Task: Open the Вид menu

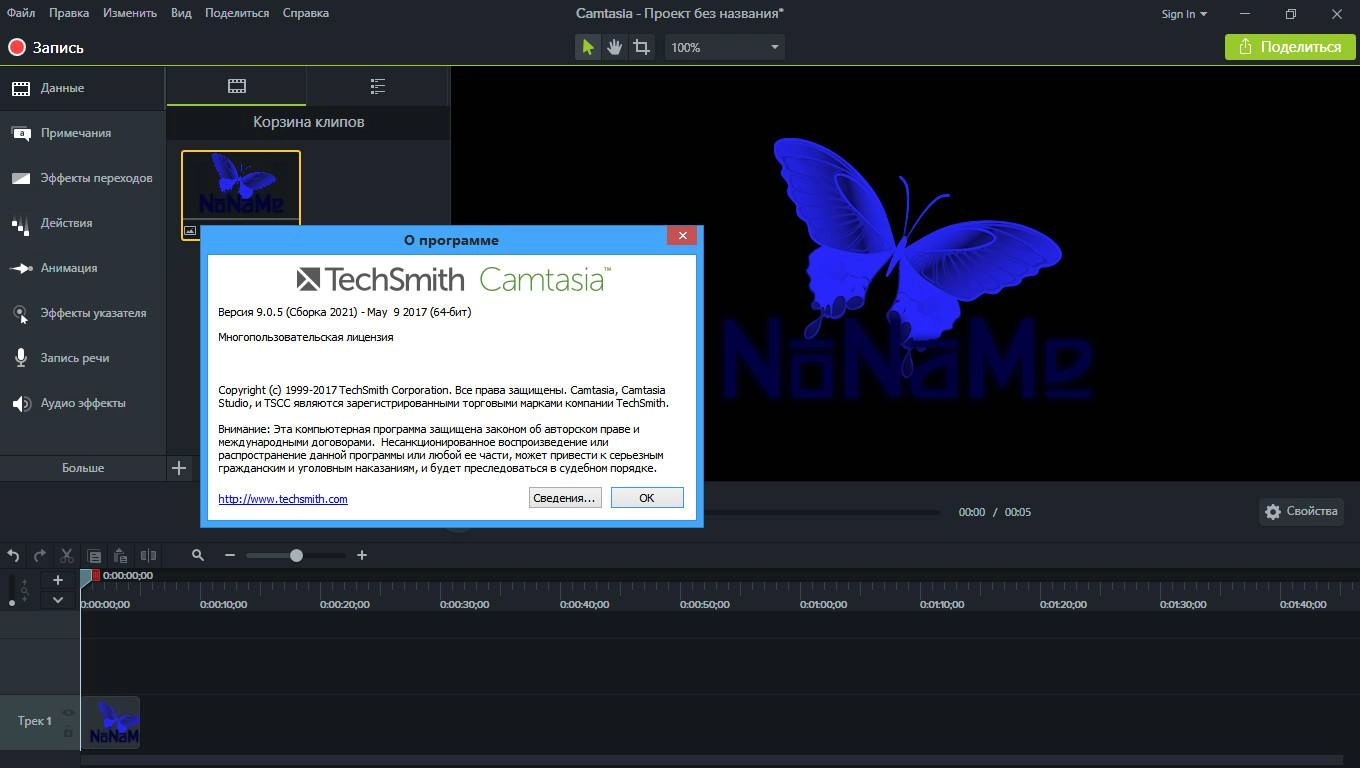Action: 181,13
